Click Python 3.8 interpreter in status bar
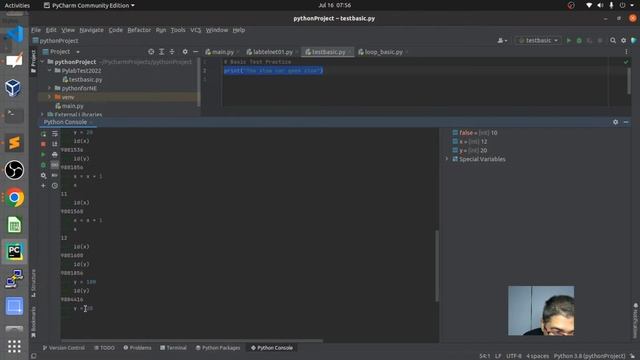The image size is (640, 360). 589,356
